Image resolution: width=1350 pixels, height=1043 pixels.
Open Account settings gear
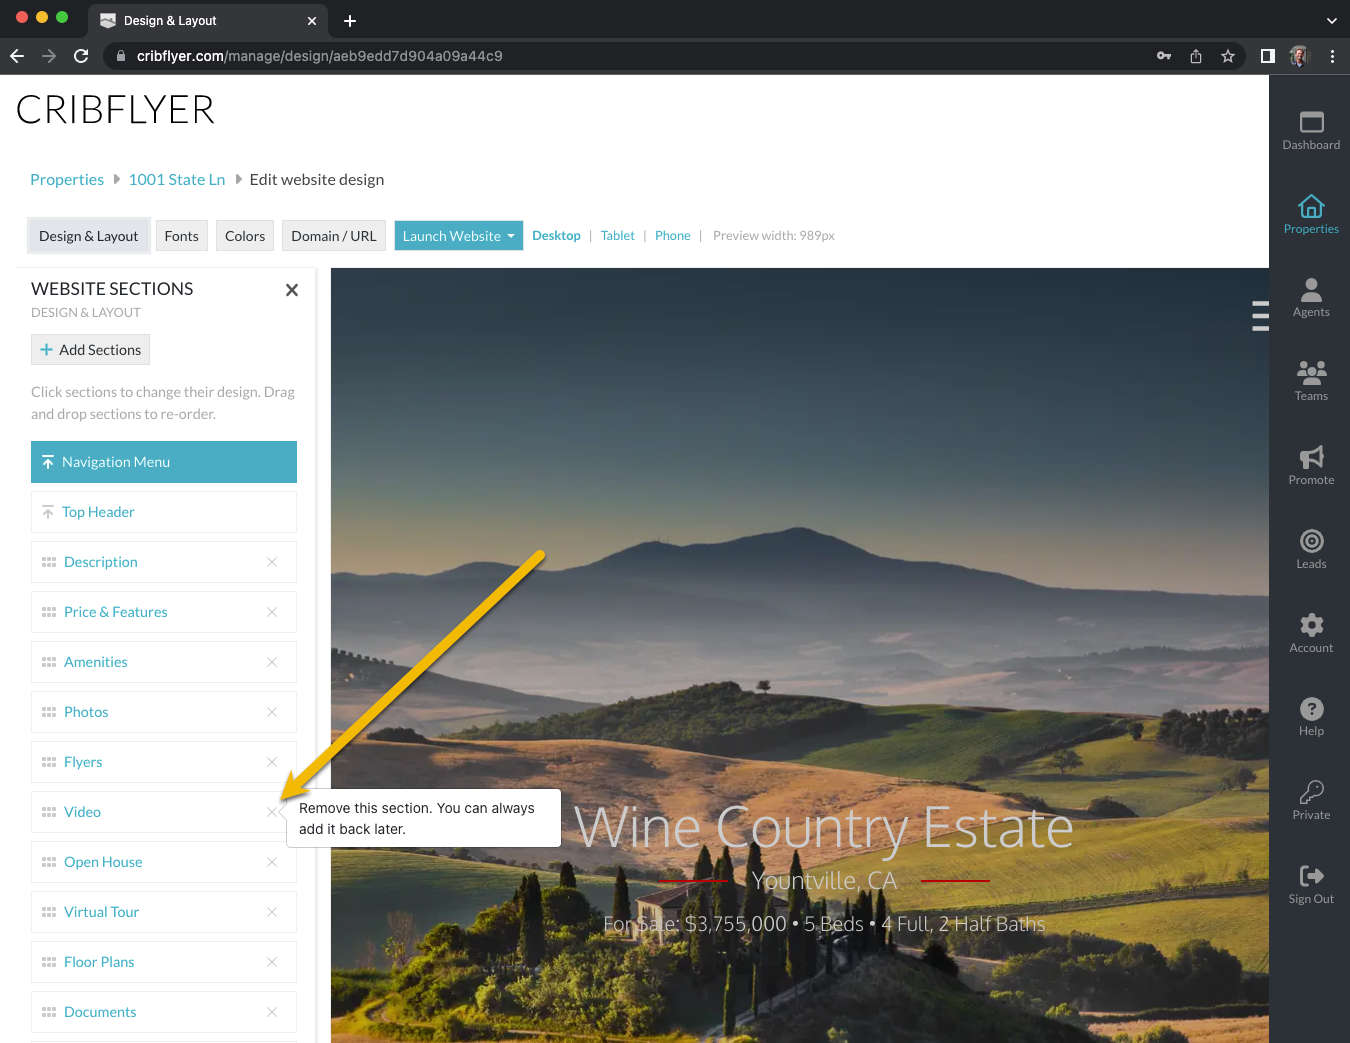tap(1311, 634)
